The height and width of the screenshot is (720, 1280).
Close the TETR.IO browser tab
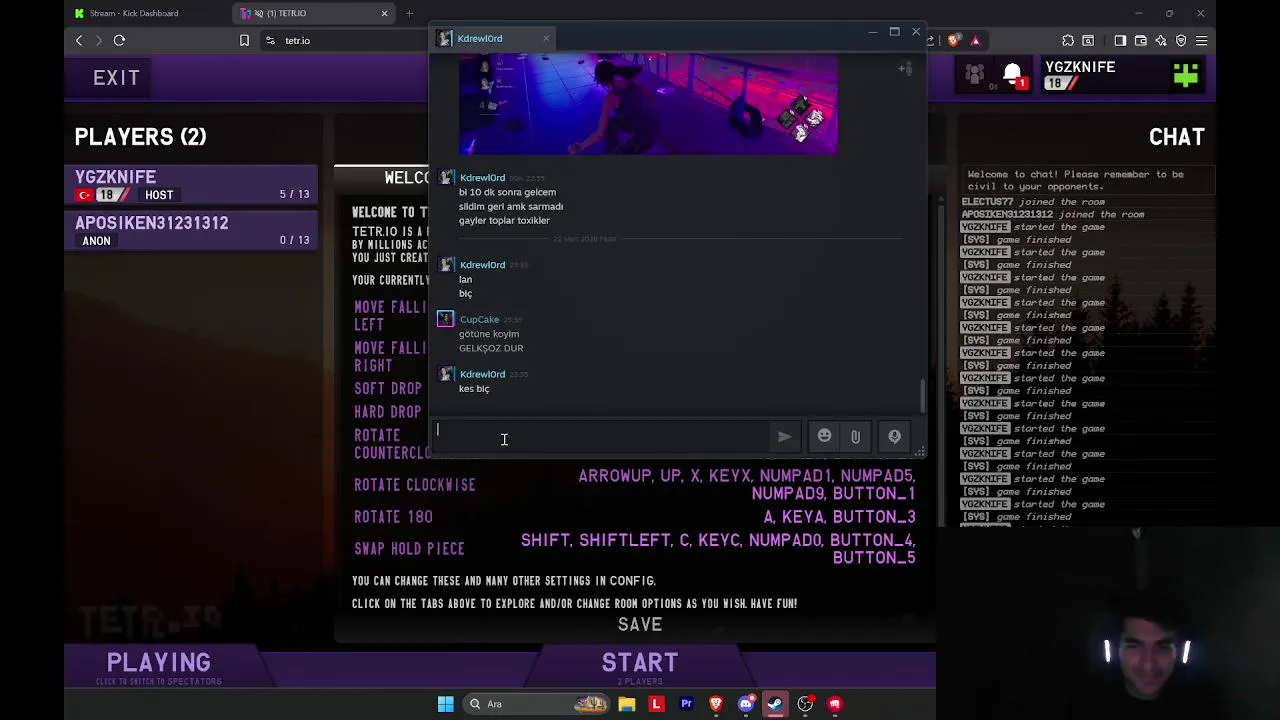pos(384,13)
